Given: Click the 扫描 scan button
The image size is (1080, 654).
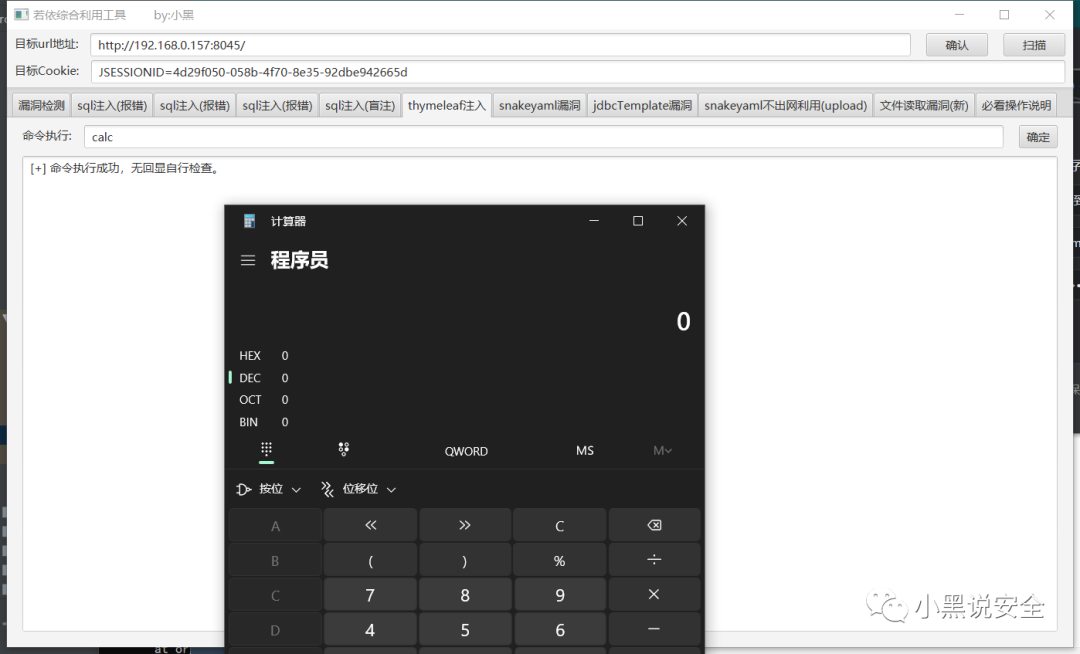Looking at the screenshot, I should click(x=1034, y=45).
